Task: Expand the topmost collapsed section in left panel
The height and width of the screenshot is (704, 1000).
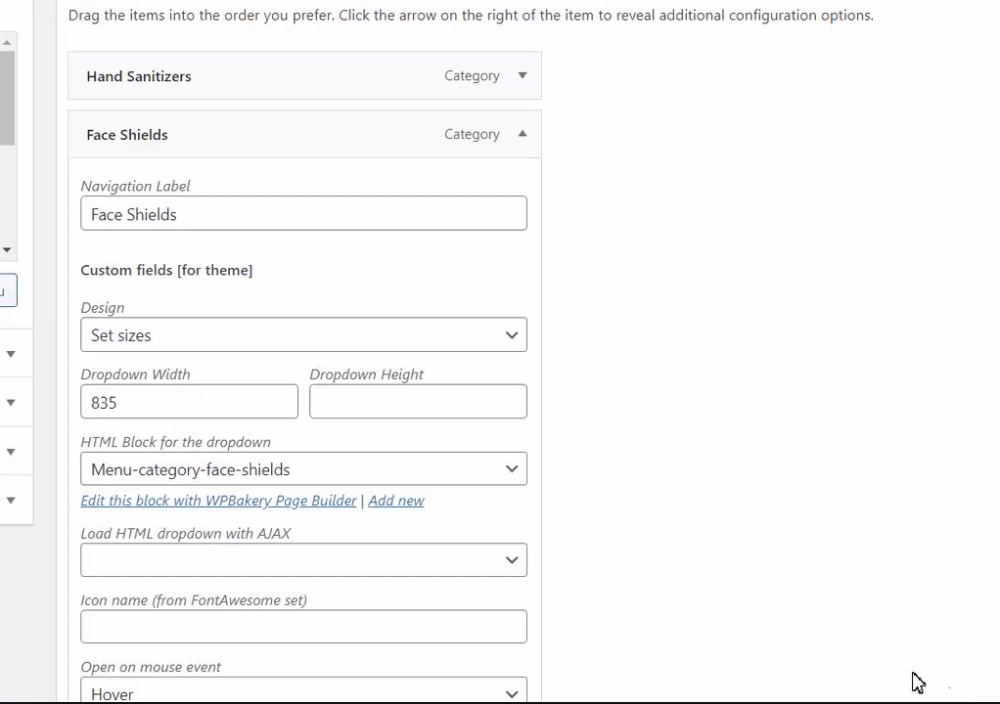Action: (11, 354)
